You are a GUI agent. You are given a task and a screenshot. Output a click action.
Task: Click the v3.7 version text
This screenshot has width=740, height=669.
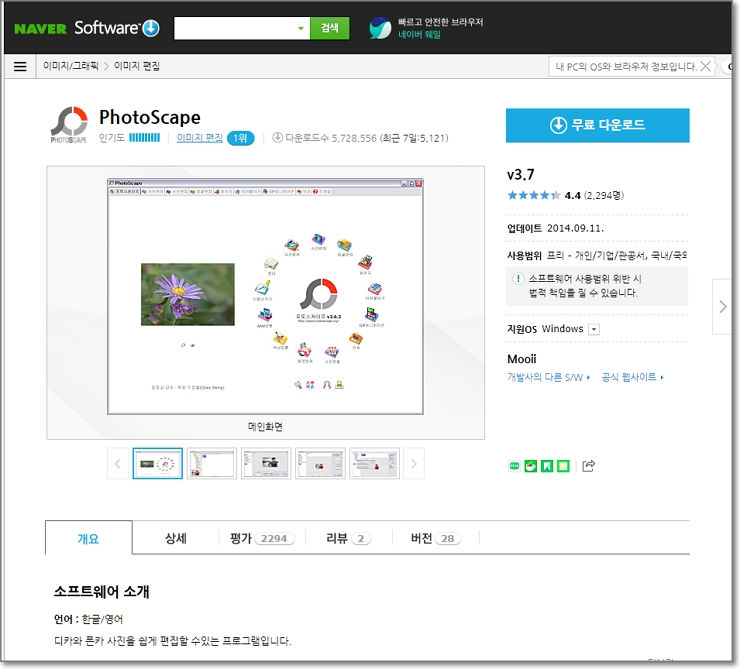click(x=521, y=175)
